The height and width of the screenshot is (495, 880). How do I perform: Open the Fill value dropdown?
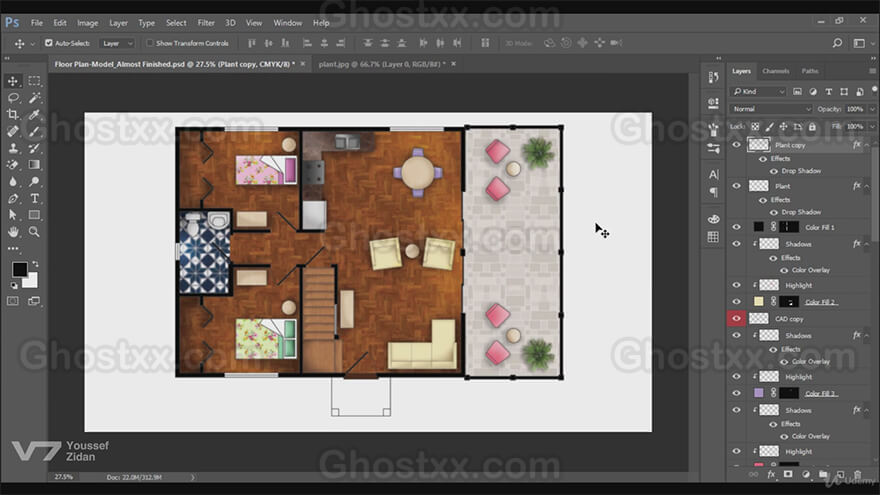pos(872,127)
